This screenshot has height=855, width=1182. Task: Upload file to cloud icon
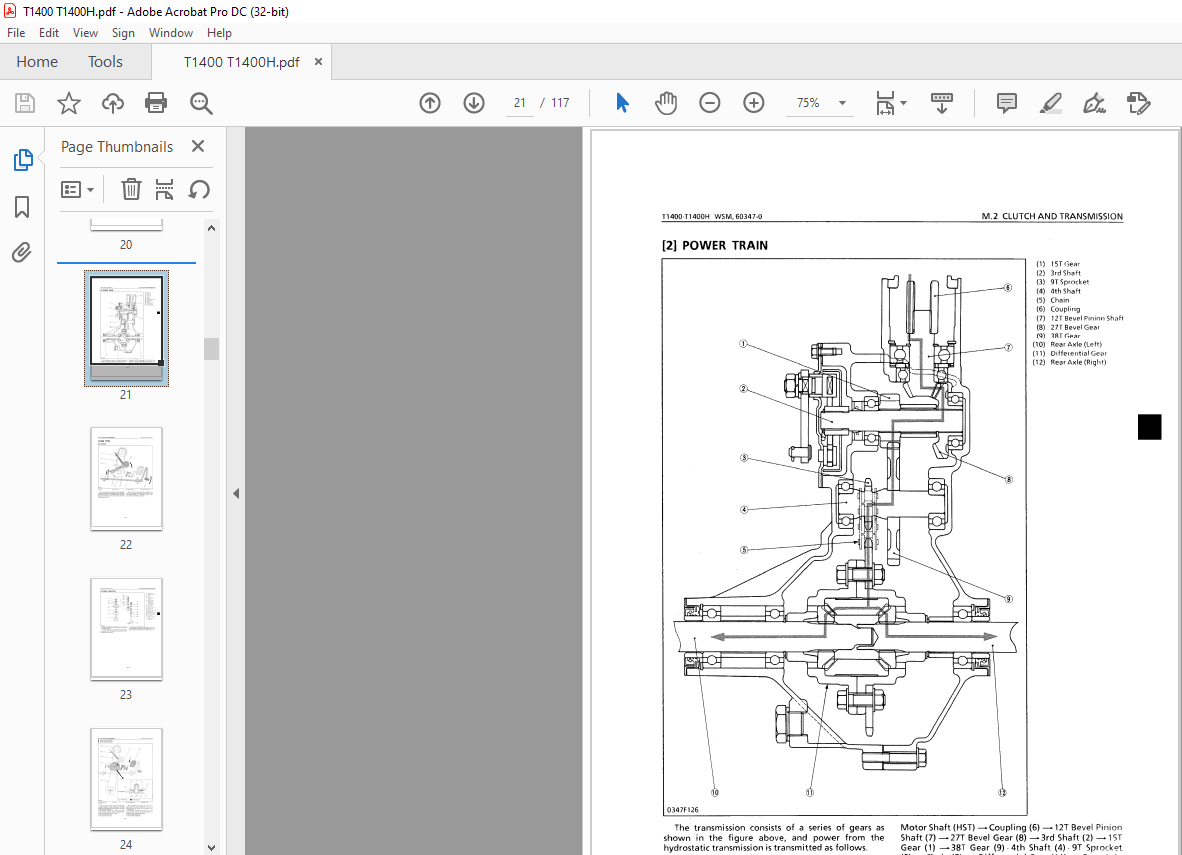coord(112,103)
